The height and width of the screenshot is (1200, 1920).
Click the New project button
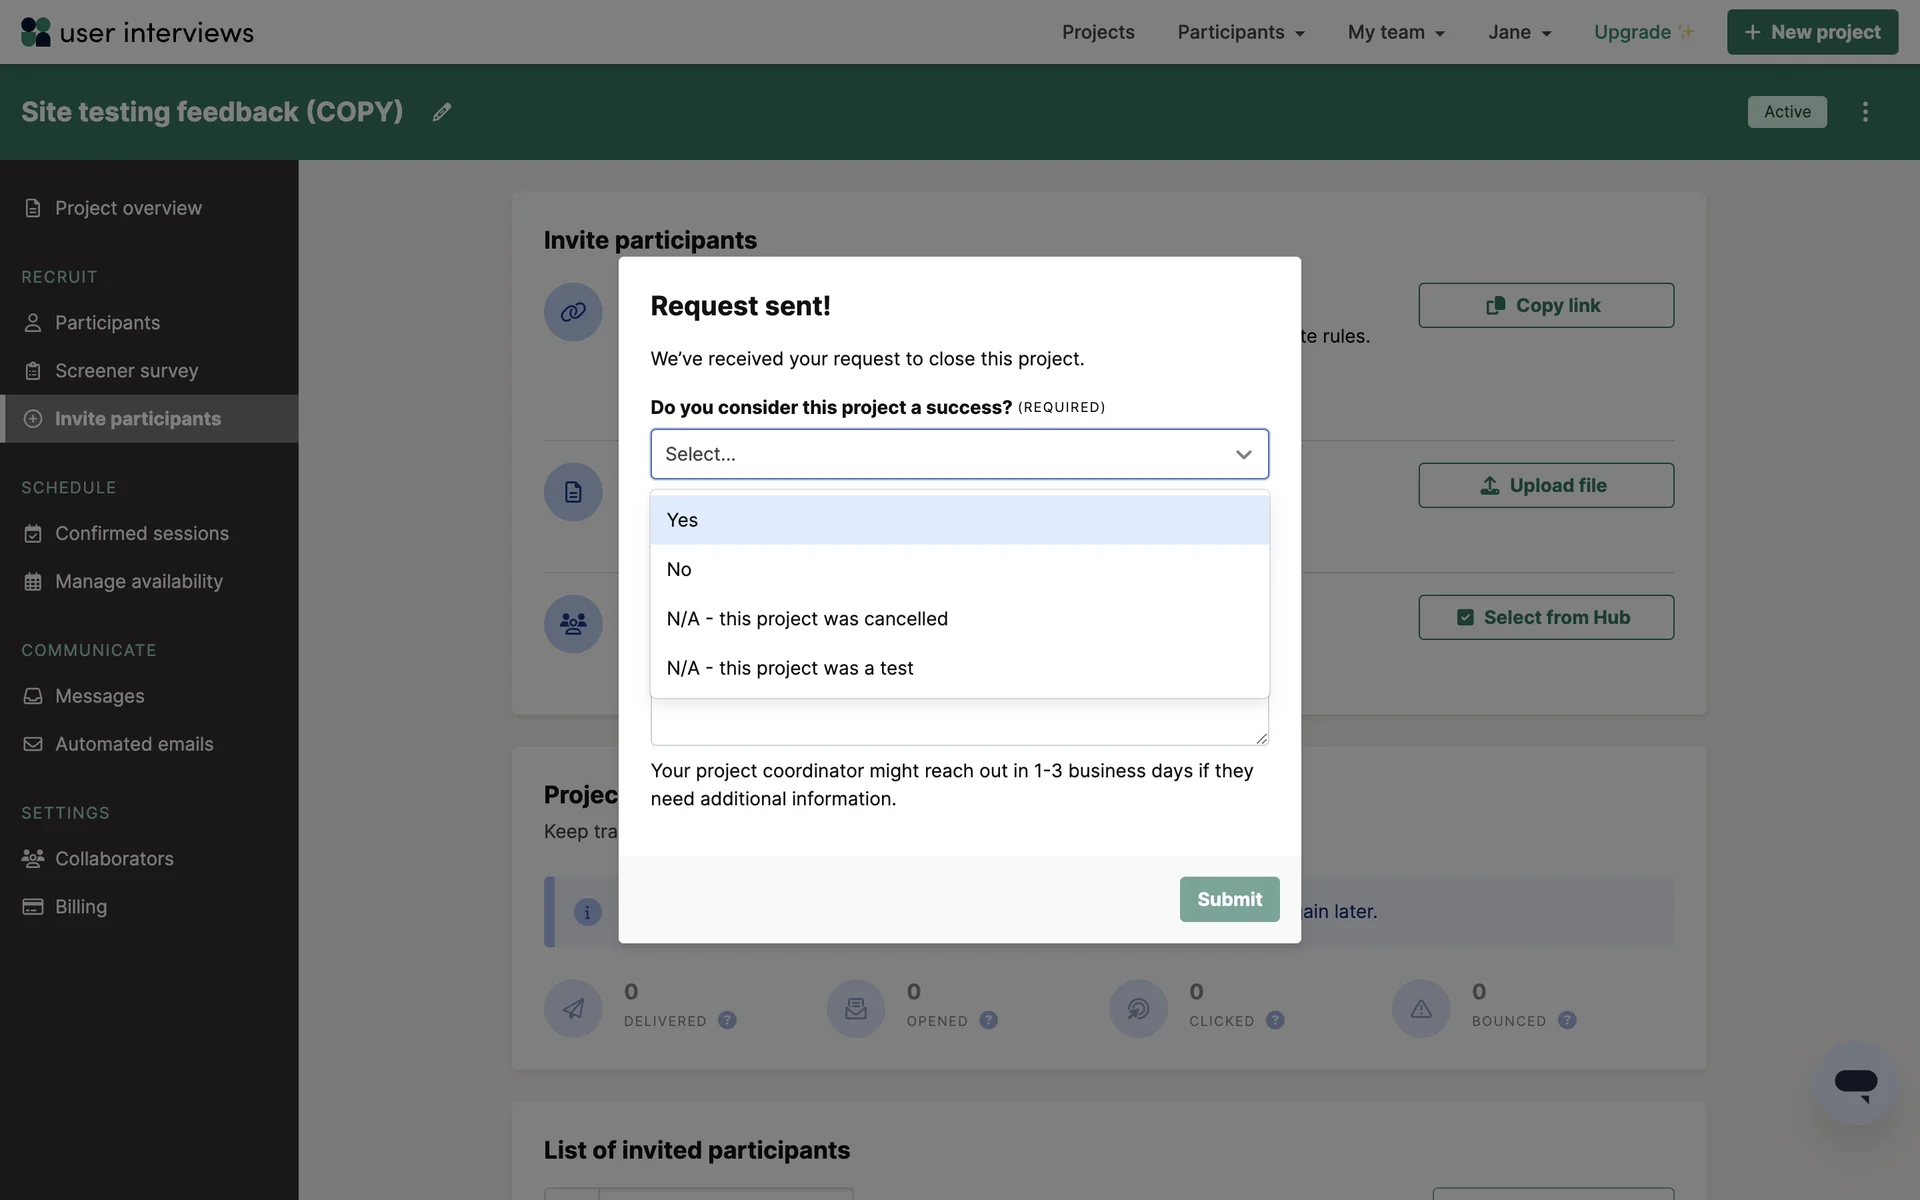pos(1811,32)
